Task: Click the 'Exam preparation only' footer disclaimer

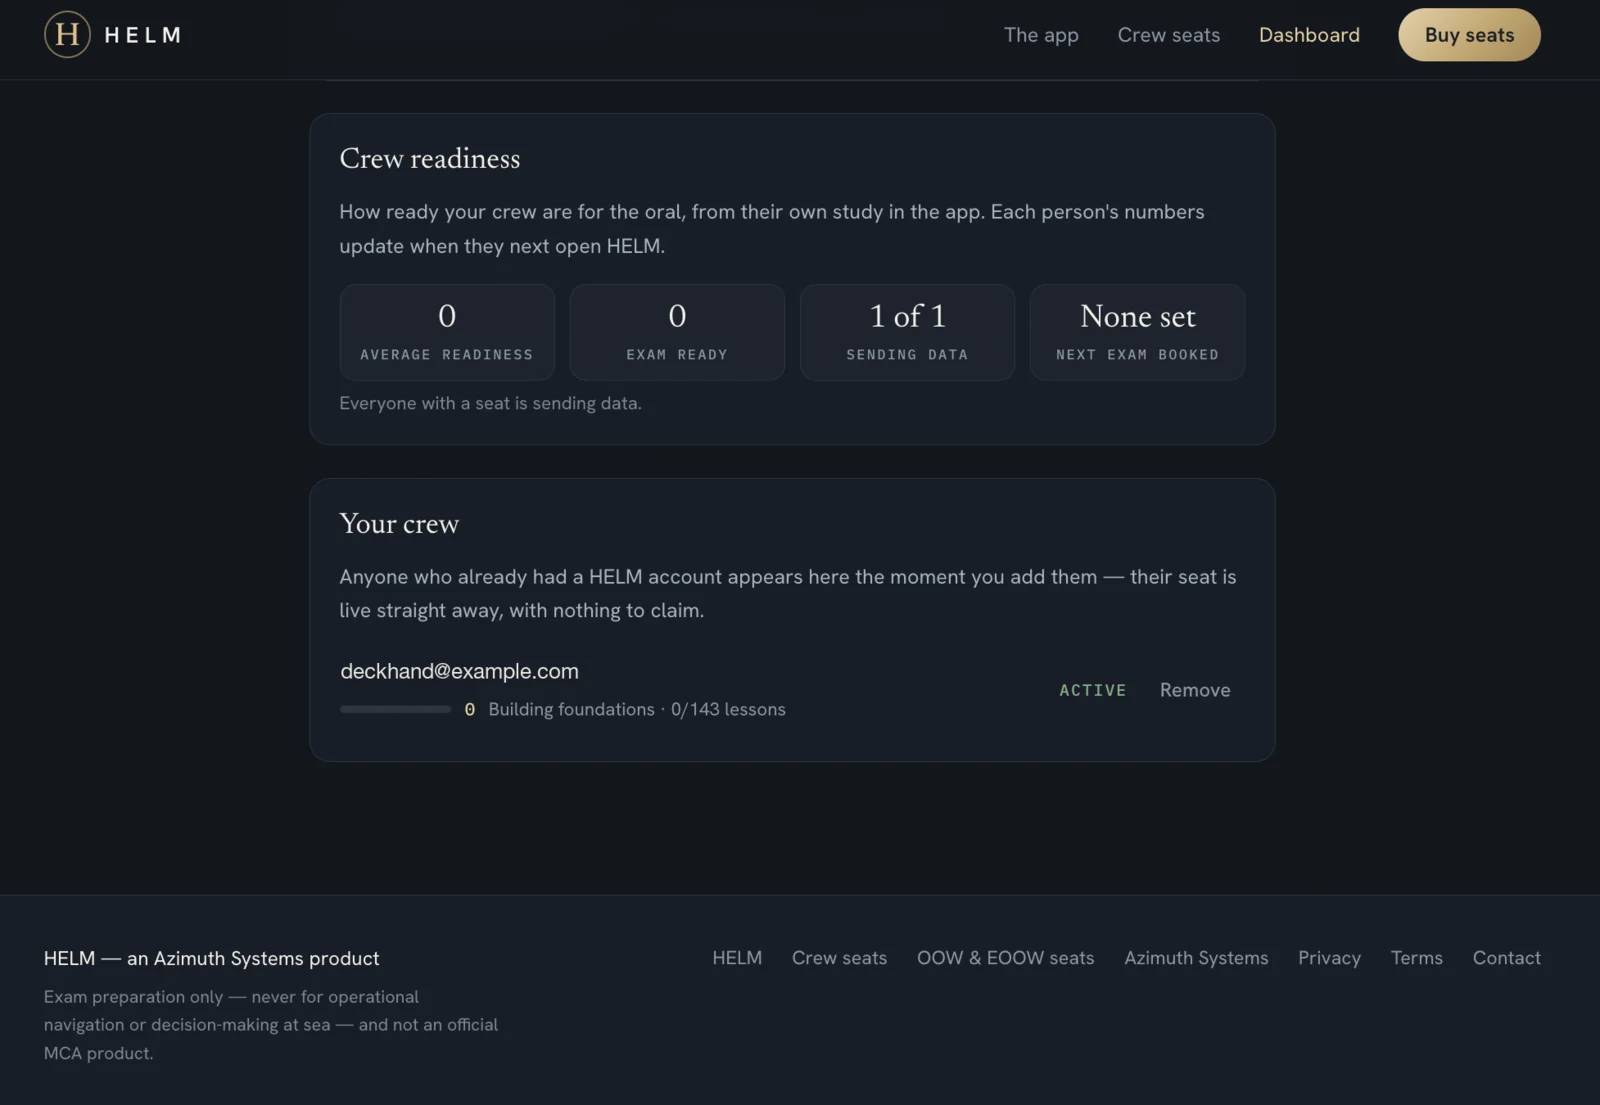Action: click(x=271, y=1025)
